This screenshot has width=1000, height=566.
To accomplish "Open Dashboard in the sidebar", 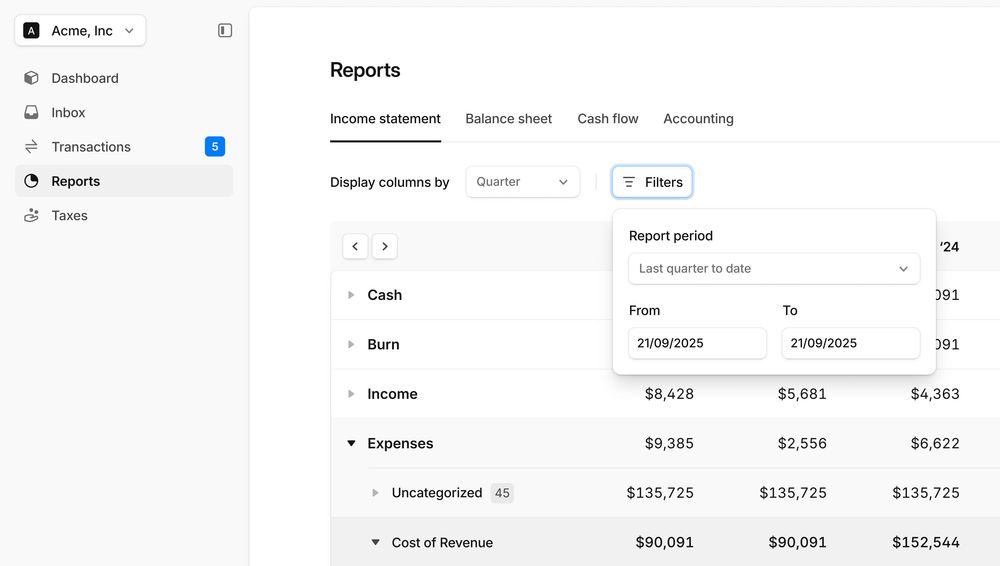I will point(124,78).
